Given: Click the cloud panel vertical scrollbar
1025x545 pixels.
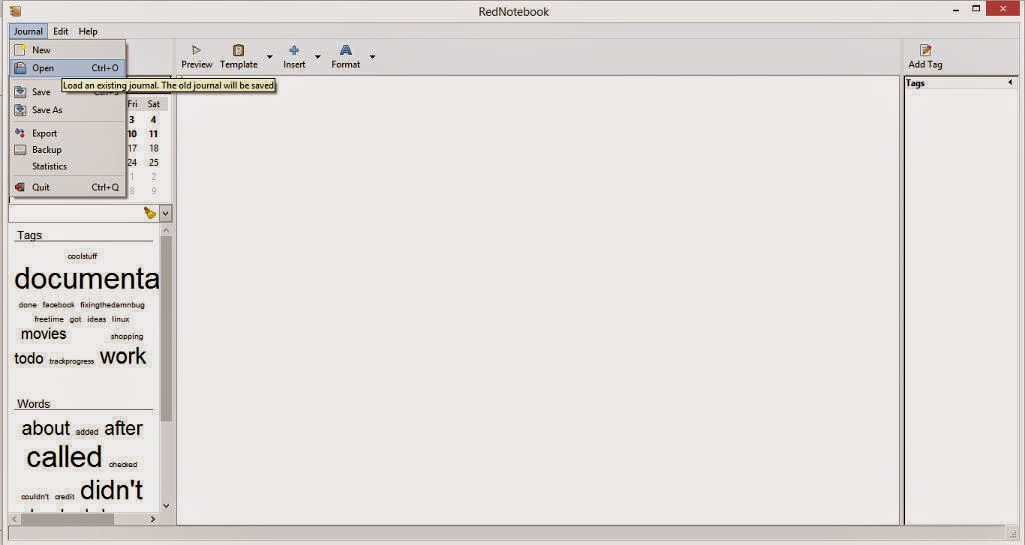Looking at the screenshot, I should tap(166, 329).
